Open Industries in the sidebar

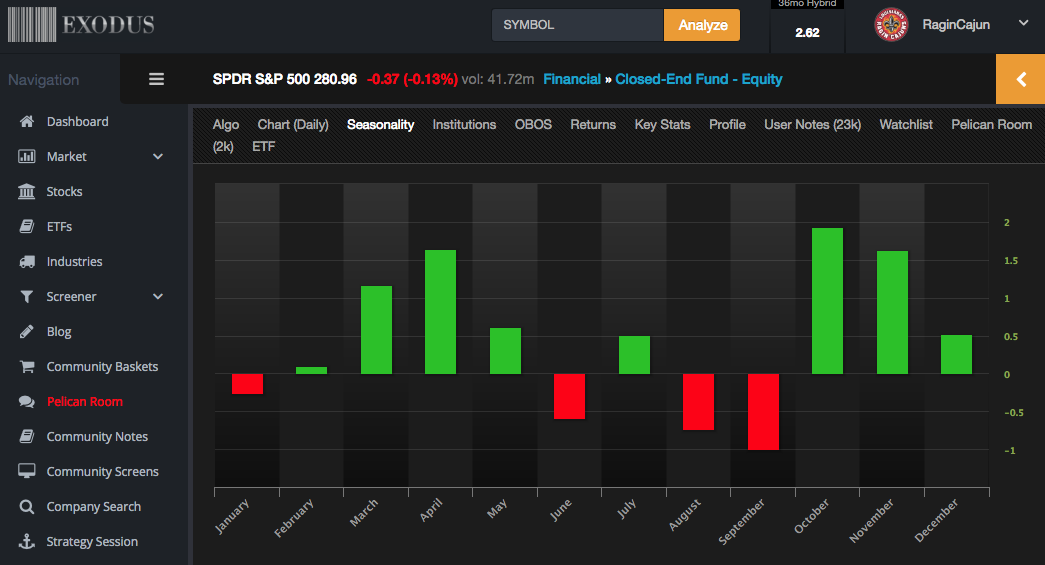75,262
